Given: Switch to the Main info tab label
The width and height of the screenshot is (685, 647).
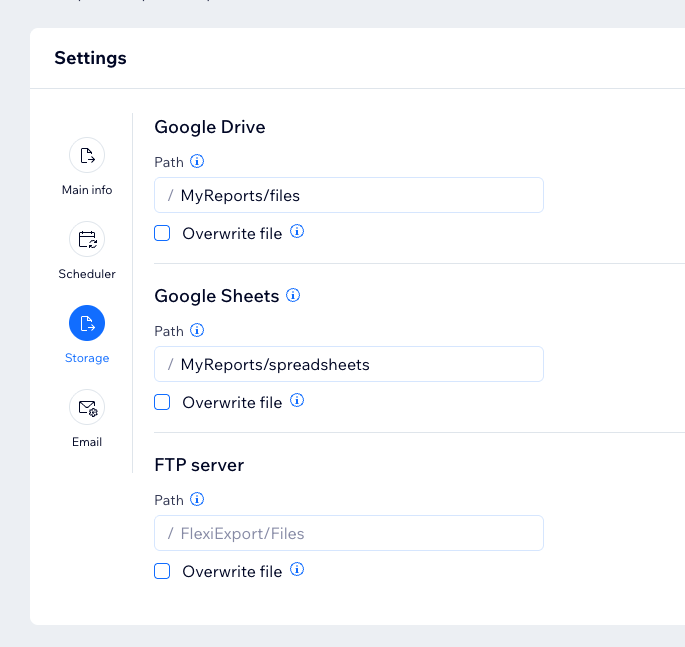Looking at the screenshot, I should click(87, 190).
